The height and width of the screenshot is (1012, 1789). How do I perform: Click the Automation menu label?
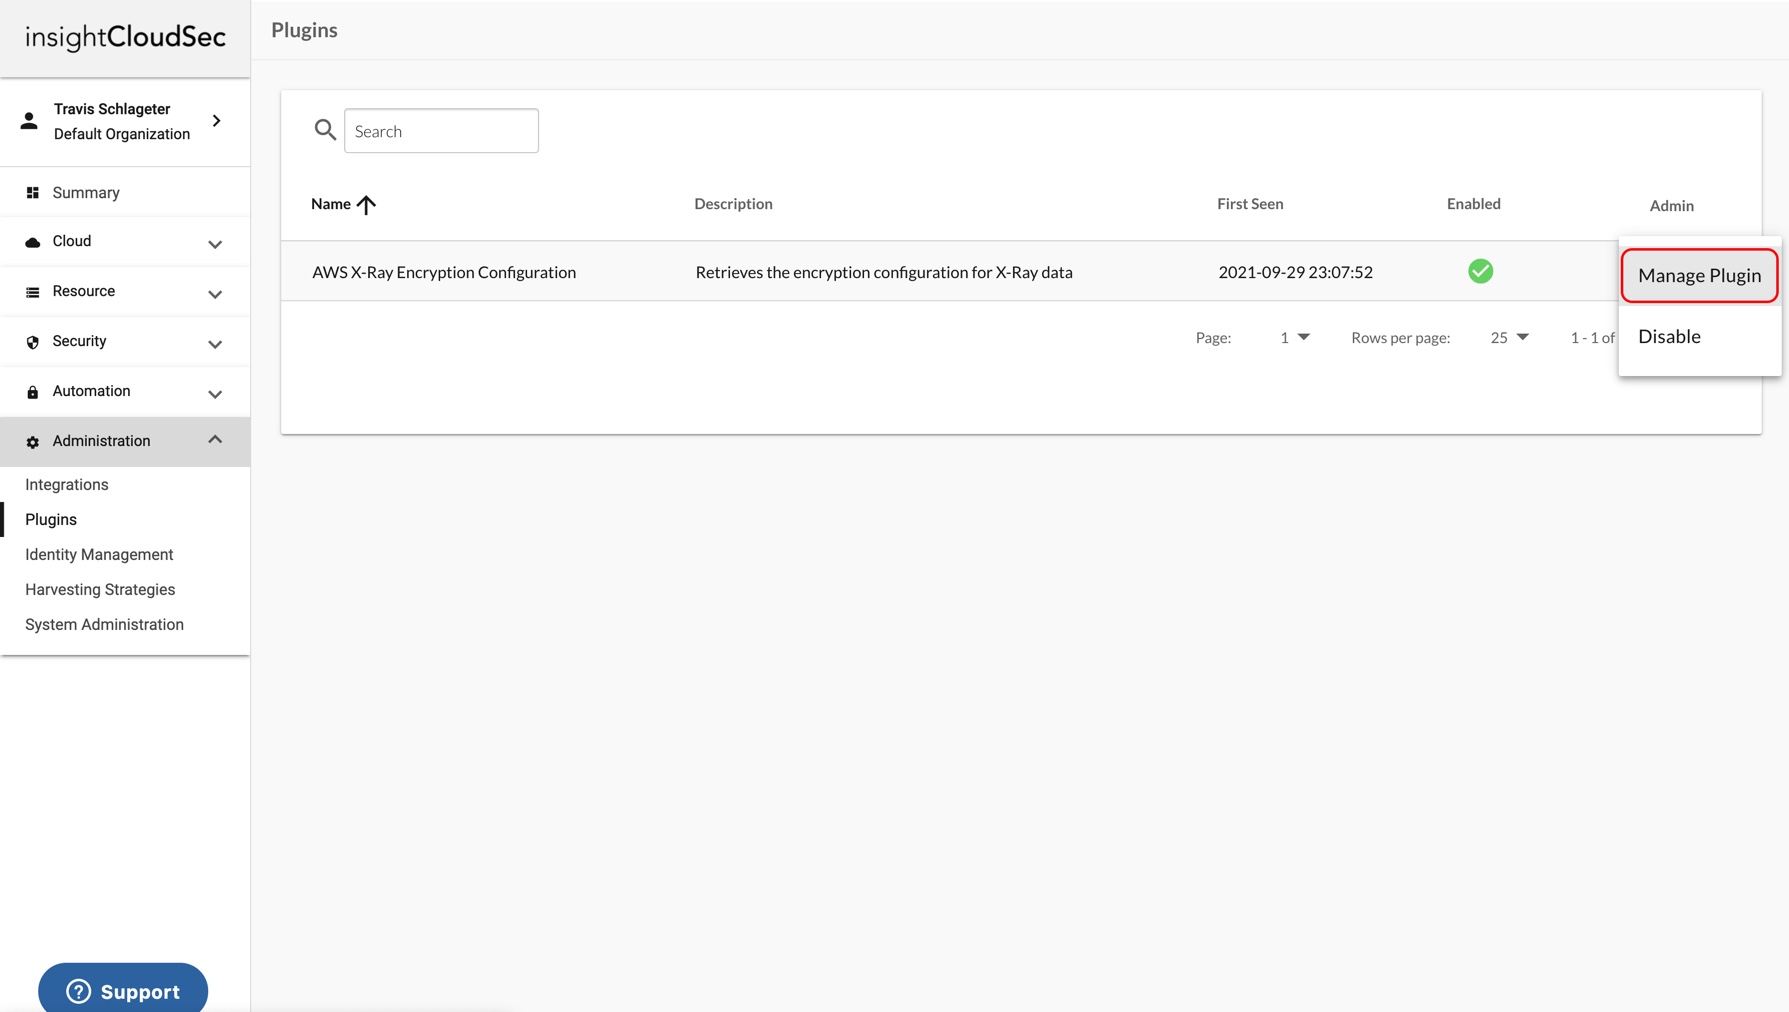91,391
